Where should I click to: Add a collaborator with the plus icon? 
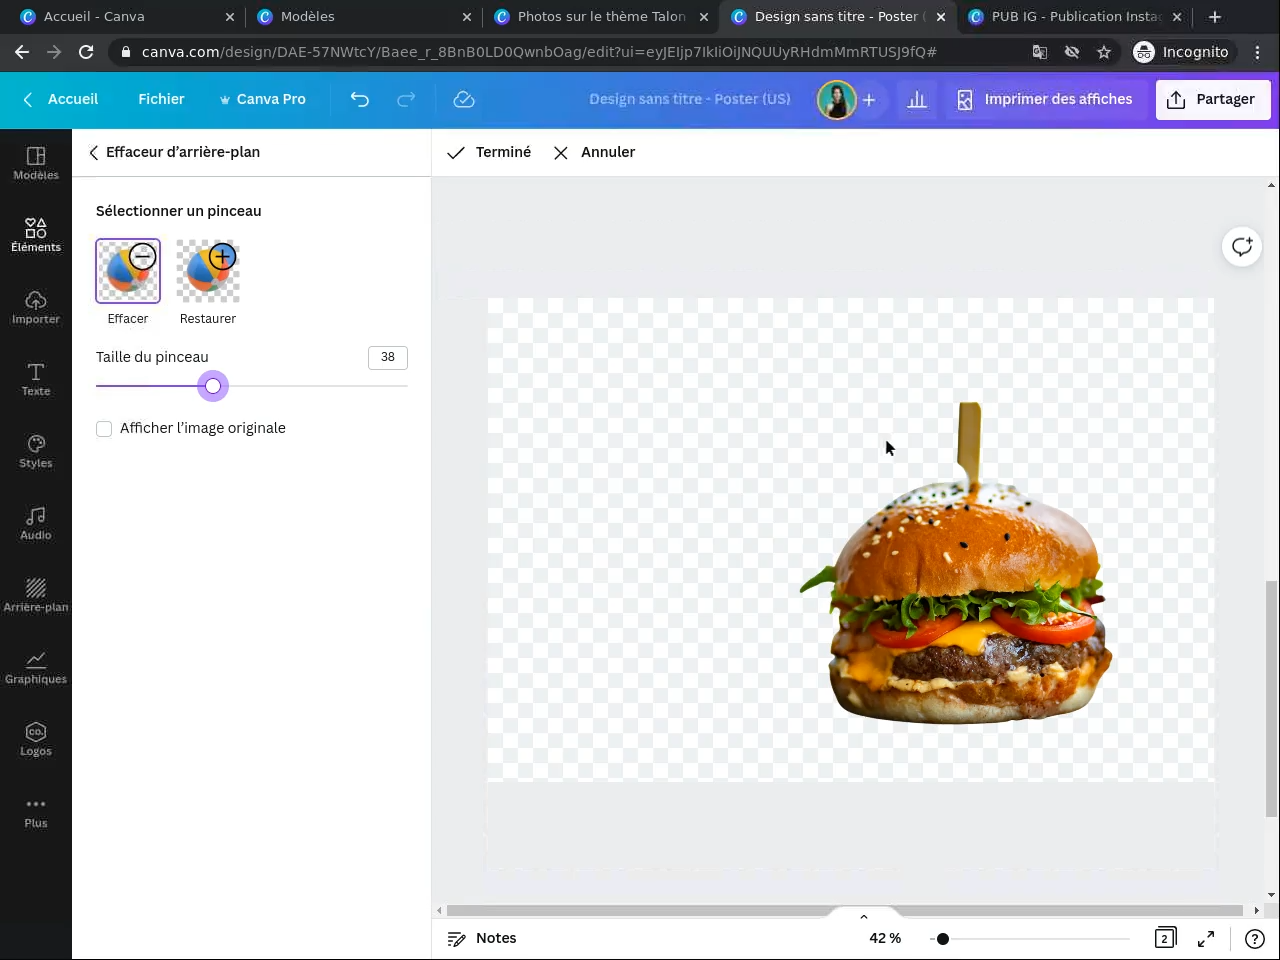pyautogui.click(x=869, y=99)
